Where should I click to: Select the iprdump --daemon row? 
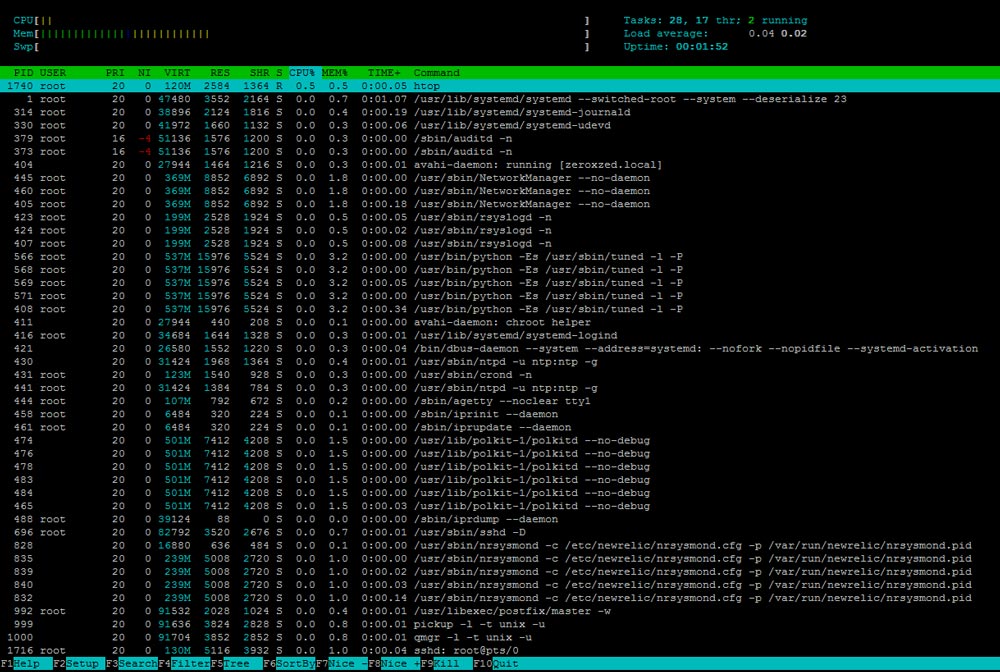(500, 519)
